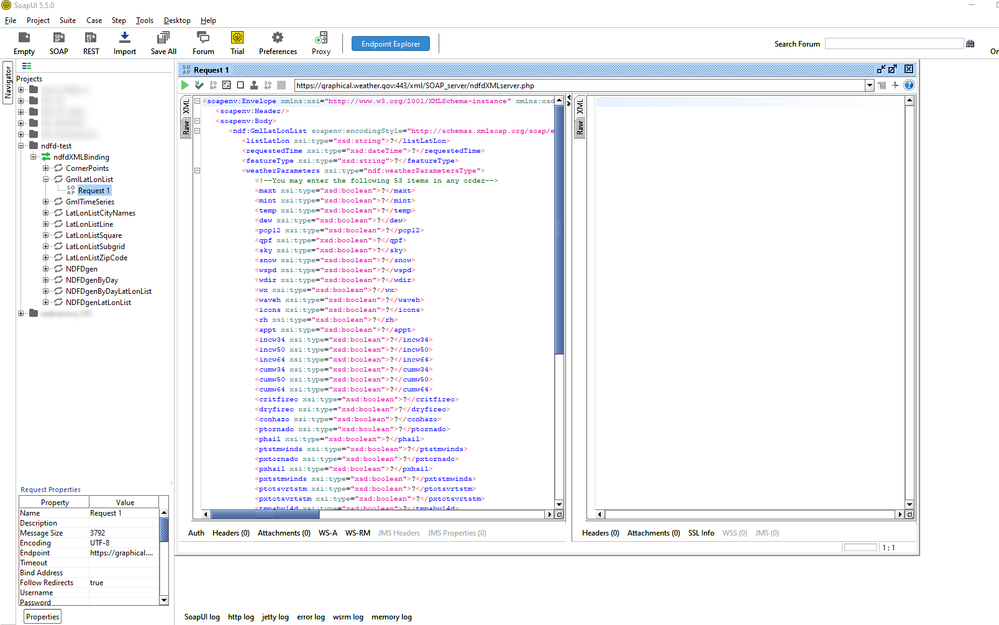Open the Properties button at bottom left
Screen dimensions: 999x625
point(42,617)
